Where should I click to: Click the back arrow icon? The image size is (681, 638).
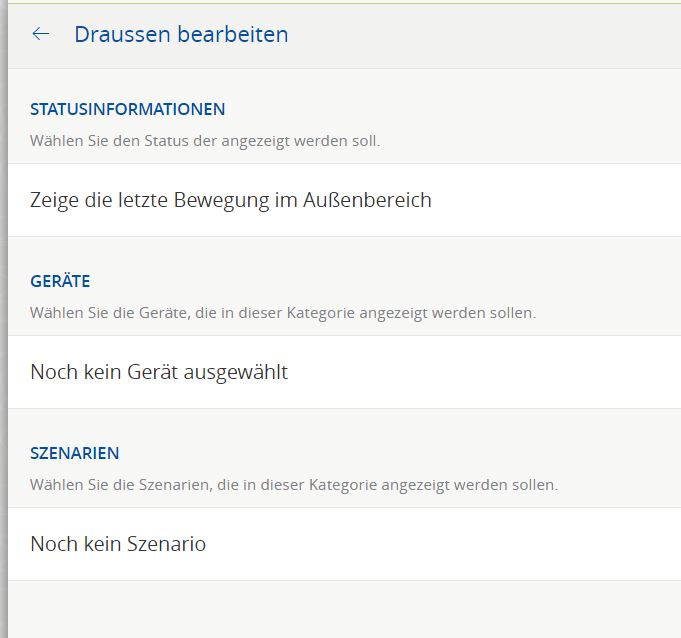(41, 34)
